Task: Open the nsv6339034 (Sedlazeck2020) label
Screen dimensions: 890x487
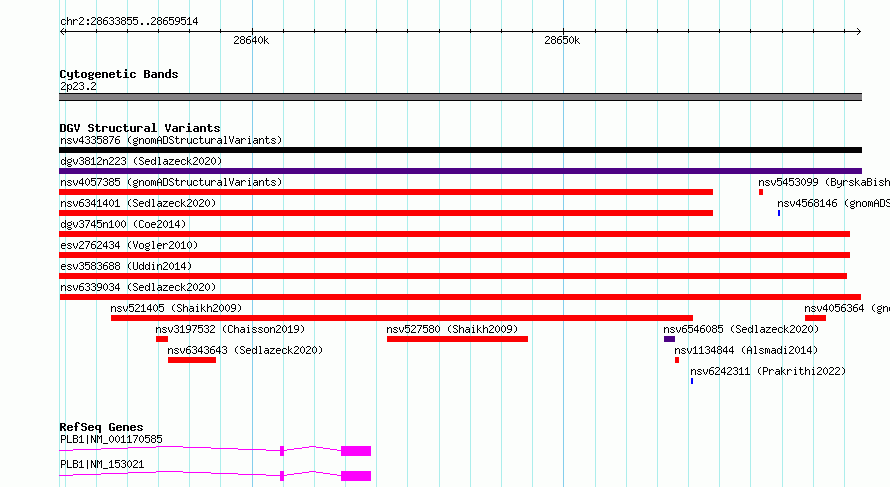Action: coord(138,287)
